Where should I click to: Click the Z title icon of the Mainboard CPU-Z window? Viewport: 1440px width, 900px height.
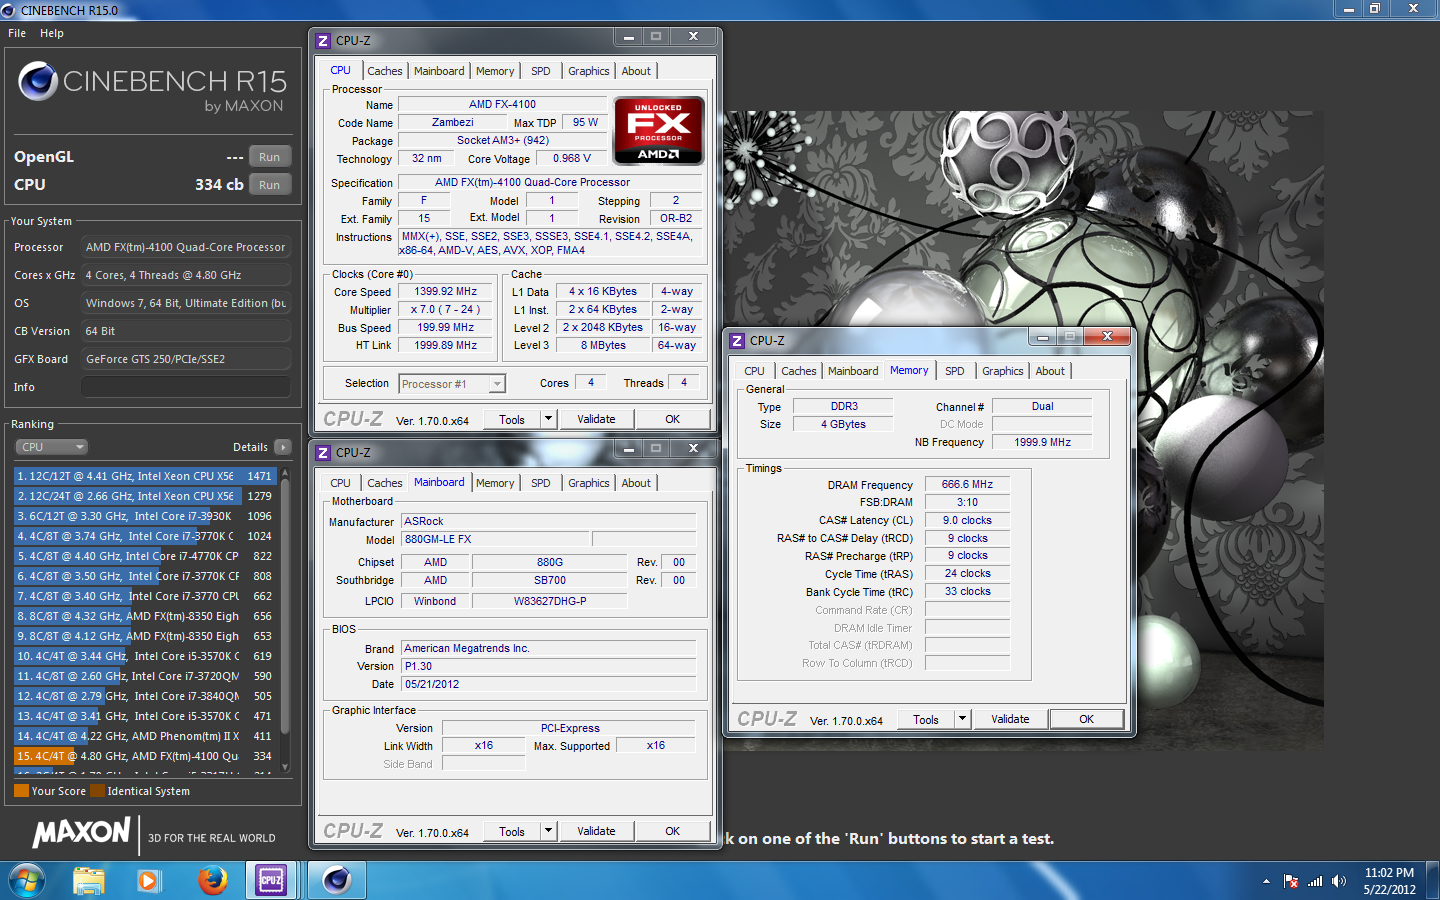click(323, 453)
